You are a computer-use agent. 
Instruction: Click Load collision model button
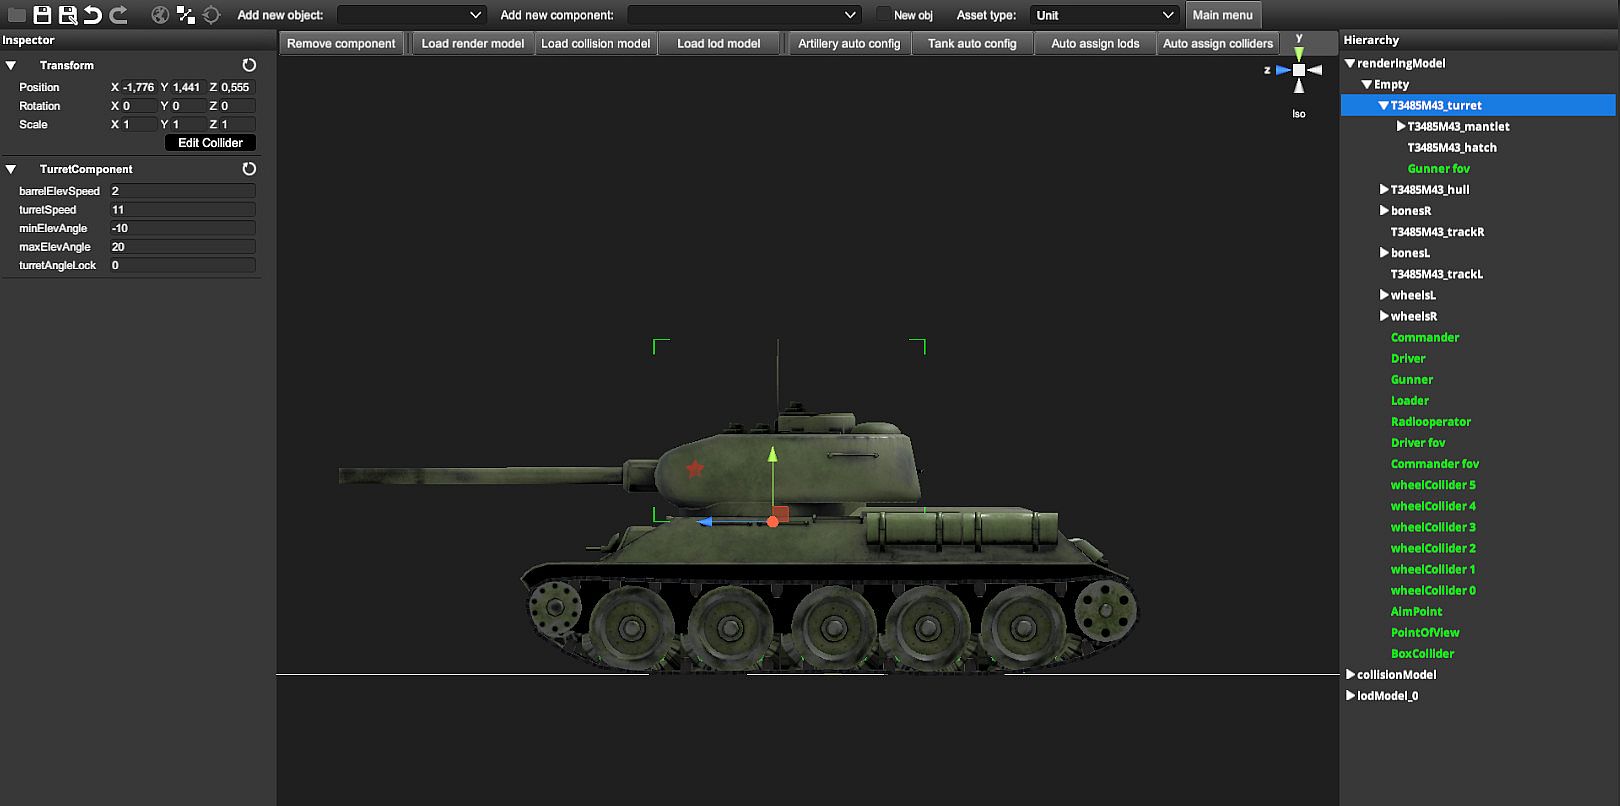pyautogui.click(x=596, y=43)
